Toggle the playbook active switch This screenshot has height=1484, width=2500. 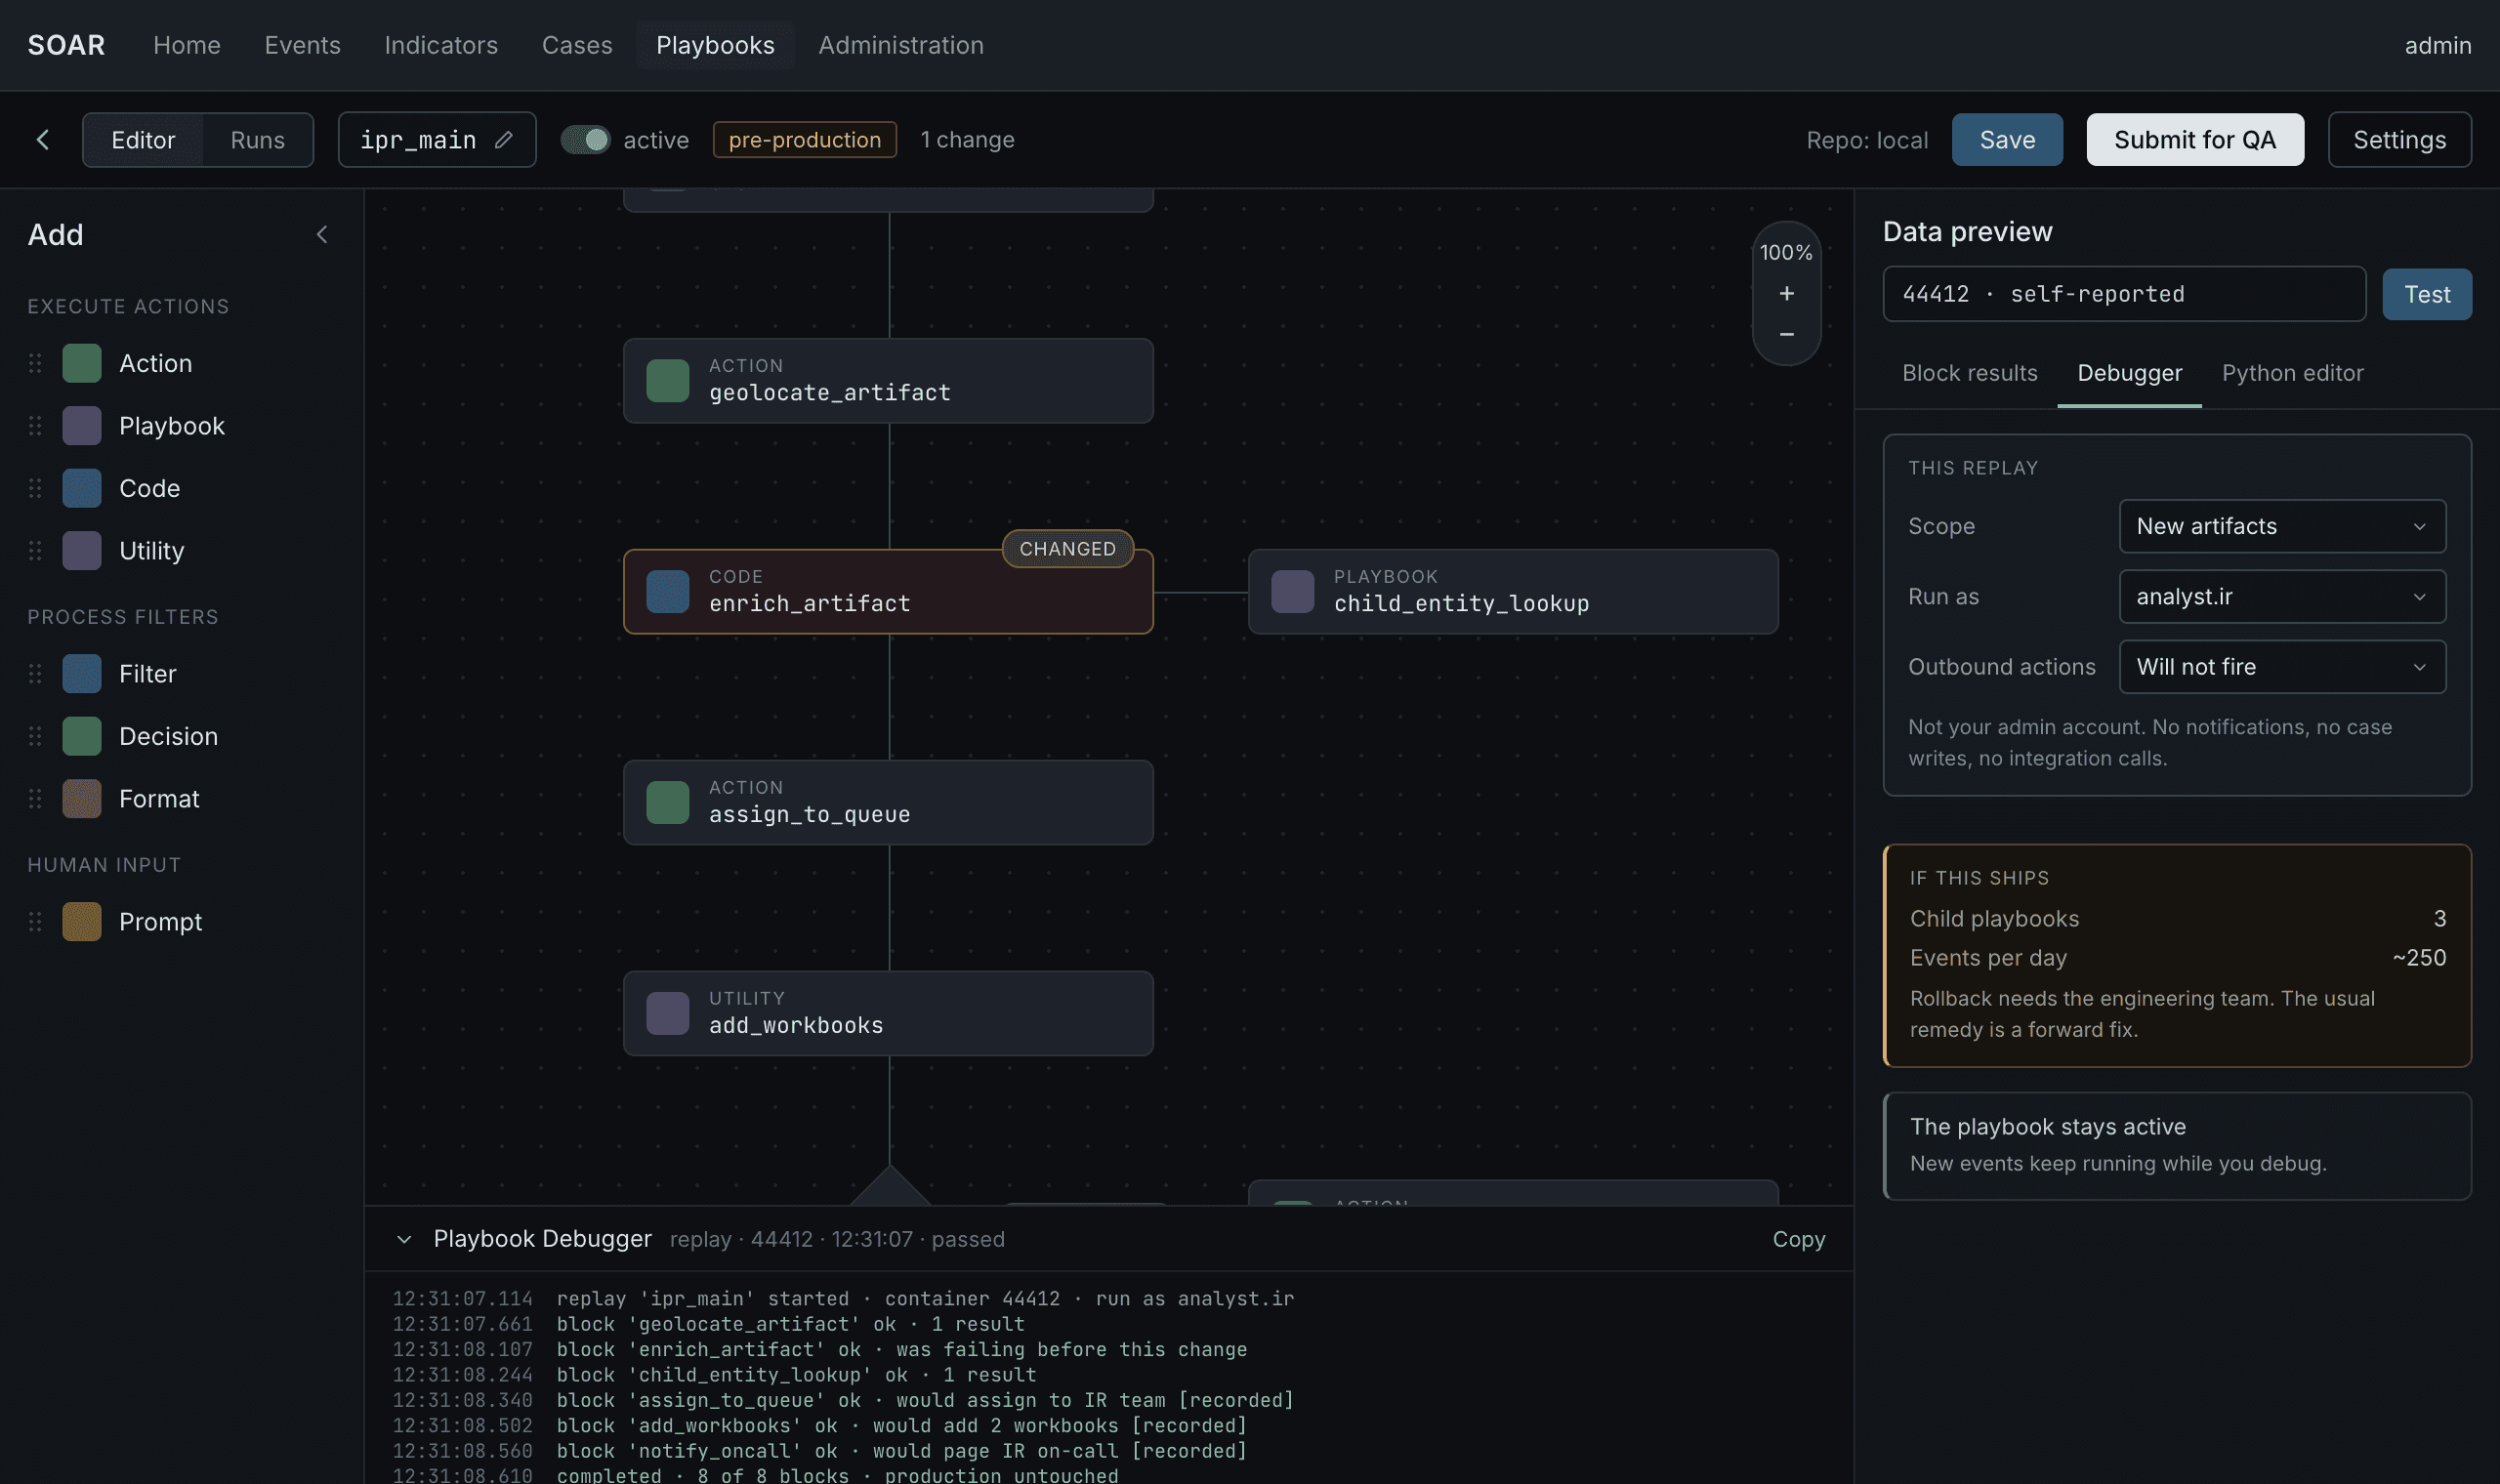point(585,140)
